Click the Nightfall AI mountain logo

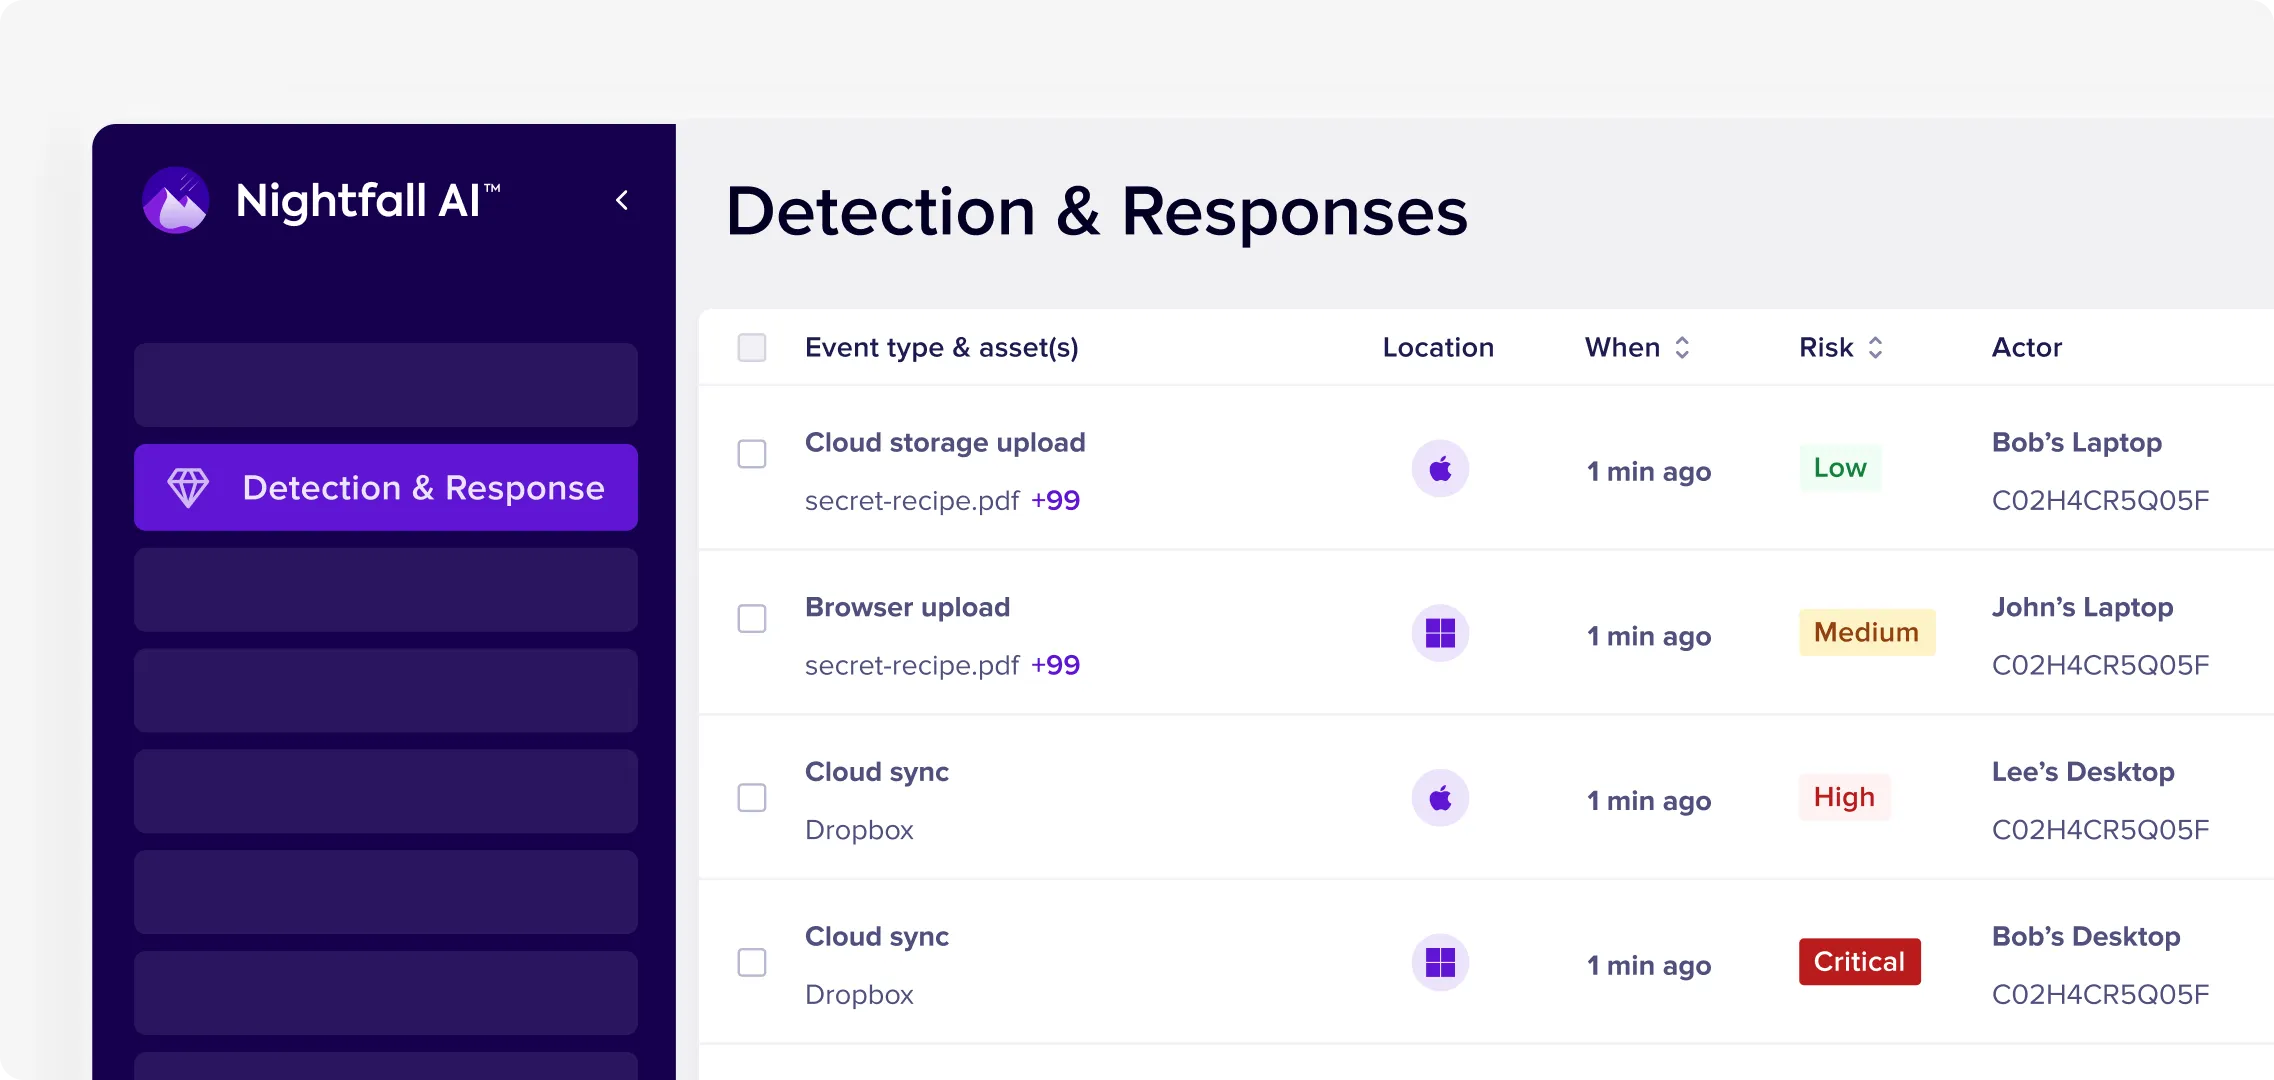point(176,200)
